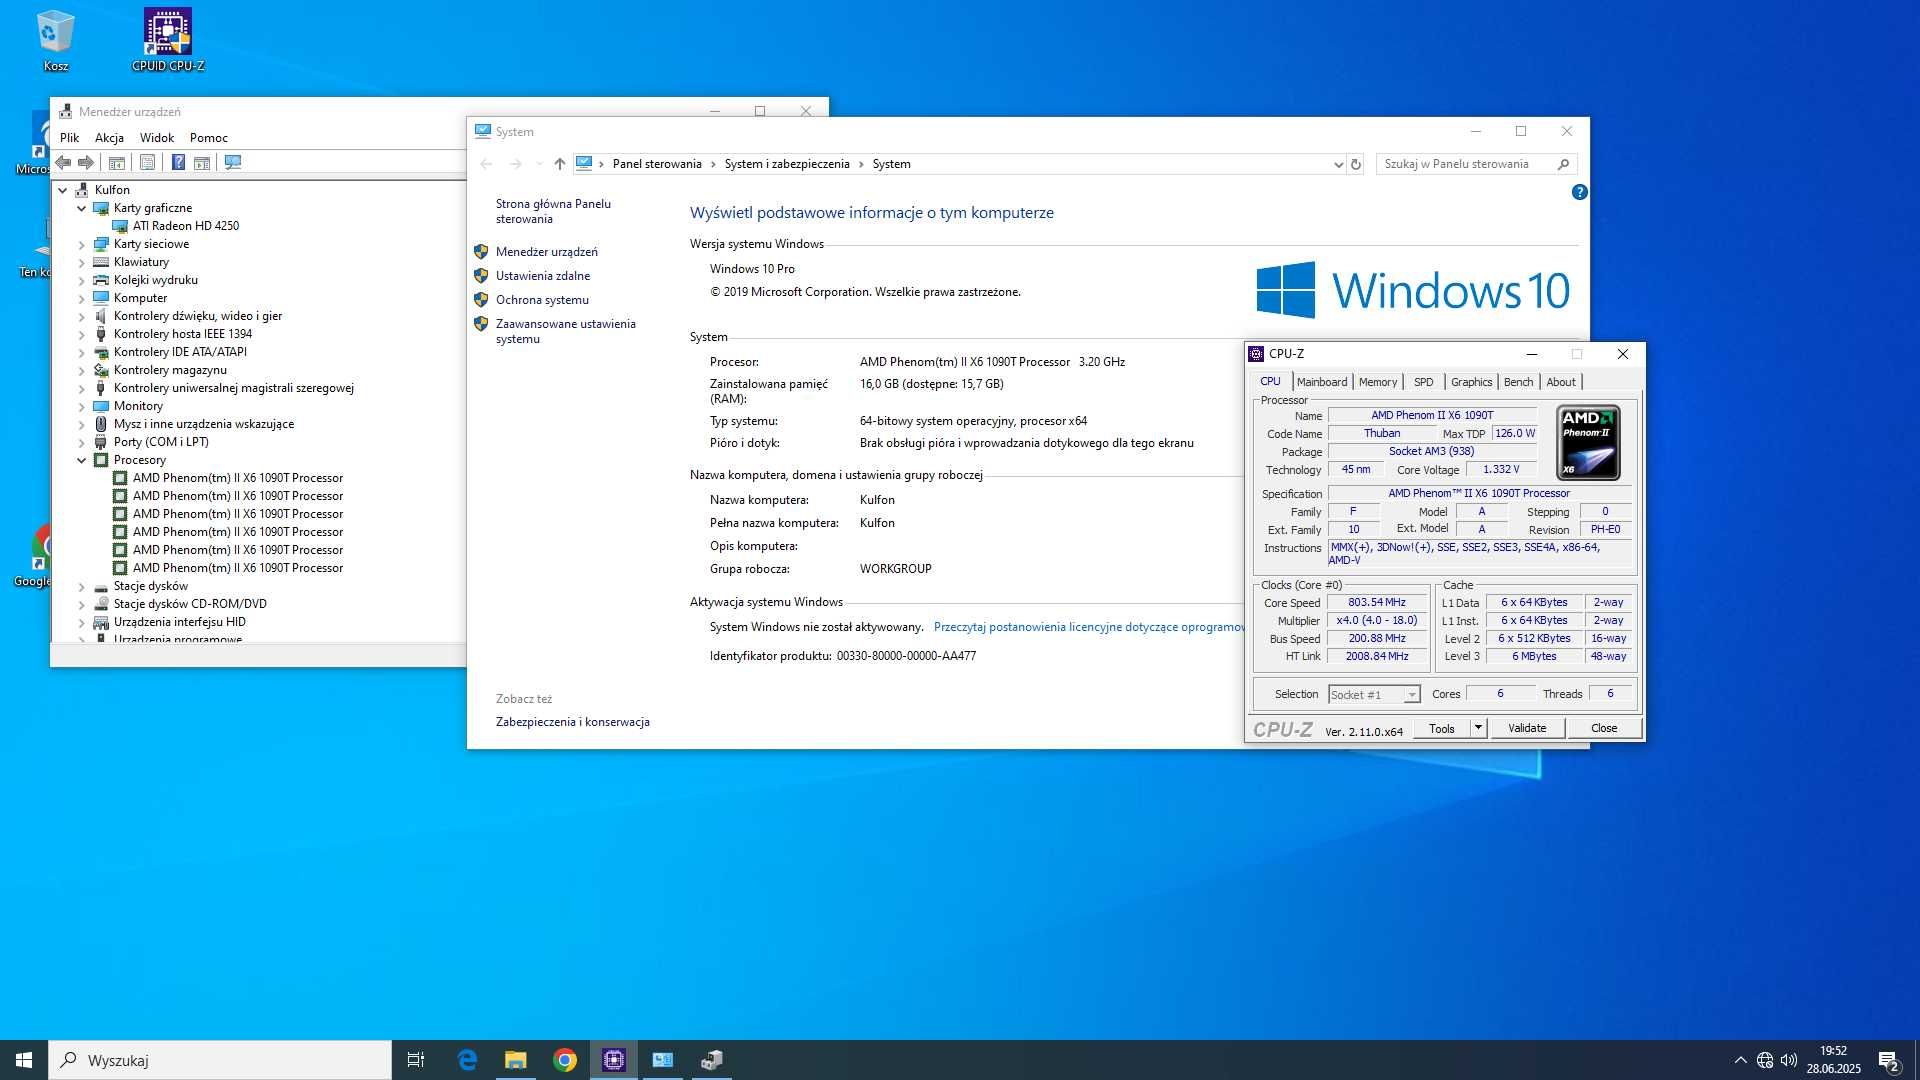Open the Zabezpieczenia i konserwacja link
The image size is (1920, 1080).
coord(573,722)
